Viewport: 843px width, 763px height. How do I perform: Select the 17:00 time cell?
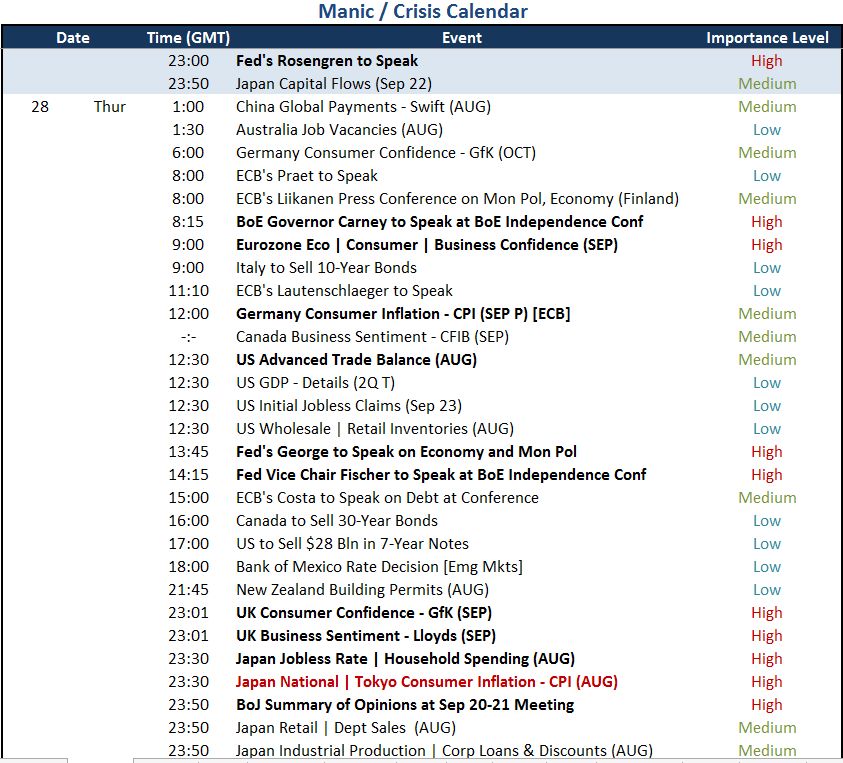pos(188,544)
